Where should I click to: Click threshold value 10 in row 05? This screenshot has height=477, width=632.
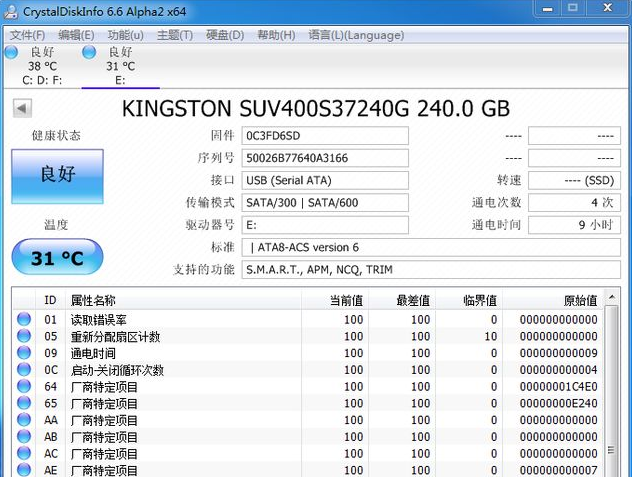491,336
